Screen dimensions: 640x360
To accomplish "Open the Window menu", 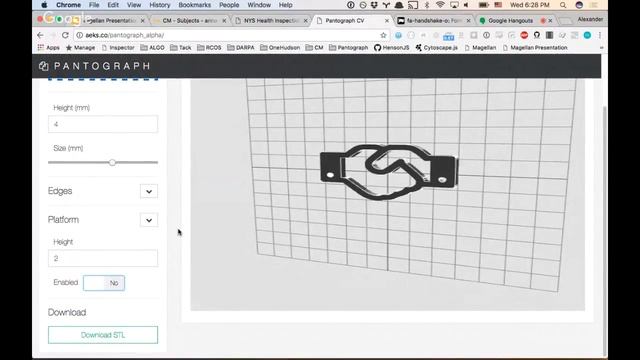I will 259,5.
